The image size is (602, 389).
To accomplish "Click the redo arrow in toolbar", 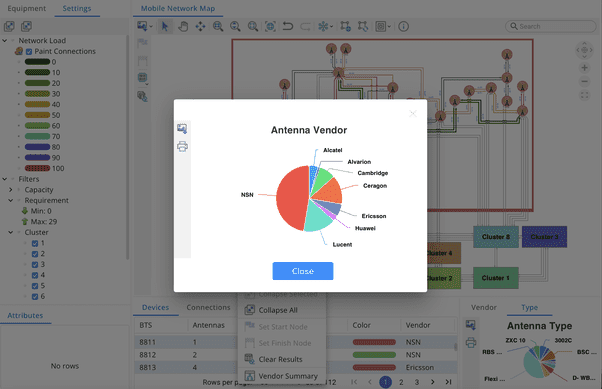I will (x=305, y=26).
